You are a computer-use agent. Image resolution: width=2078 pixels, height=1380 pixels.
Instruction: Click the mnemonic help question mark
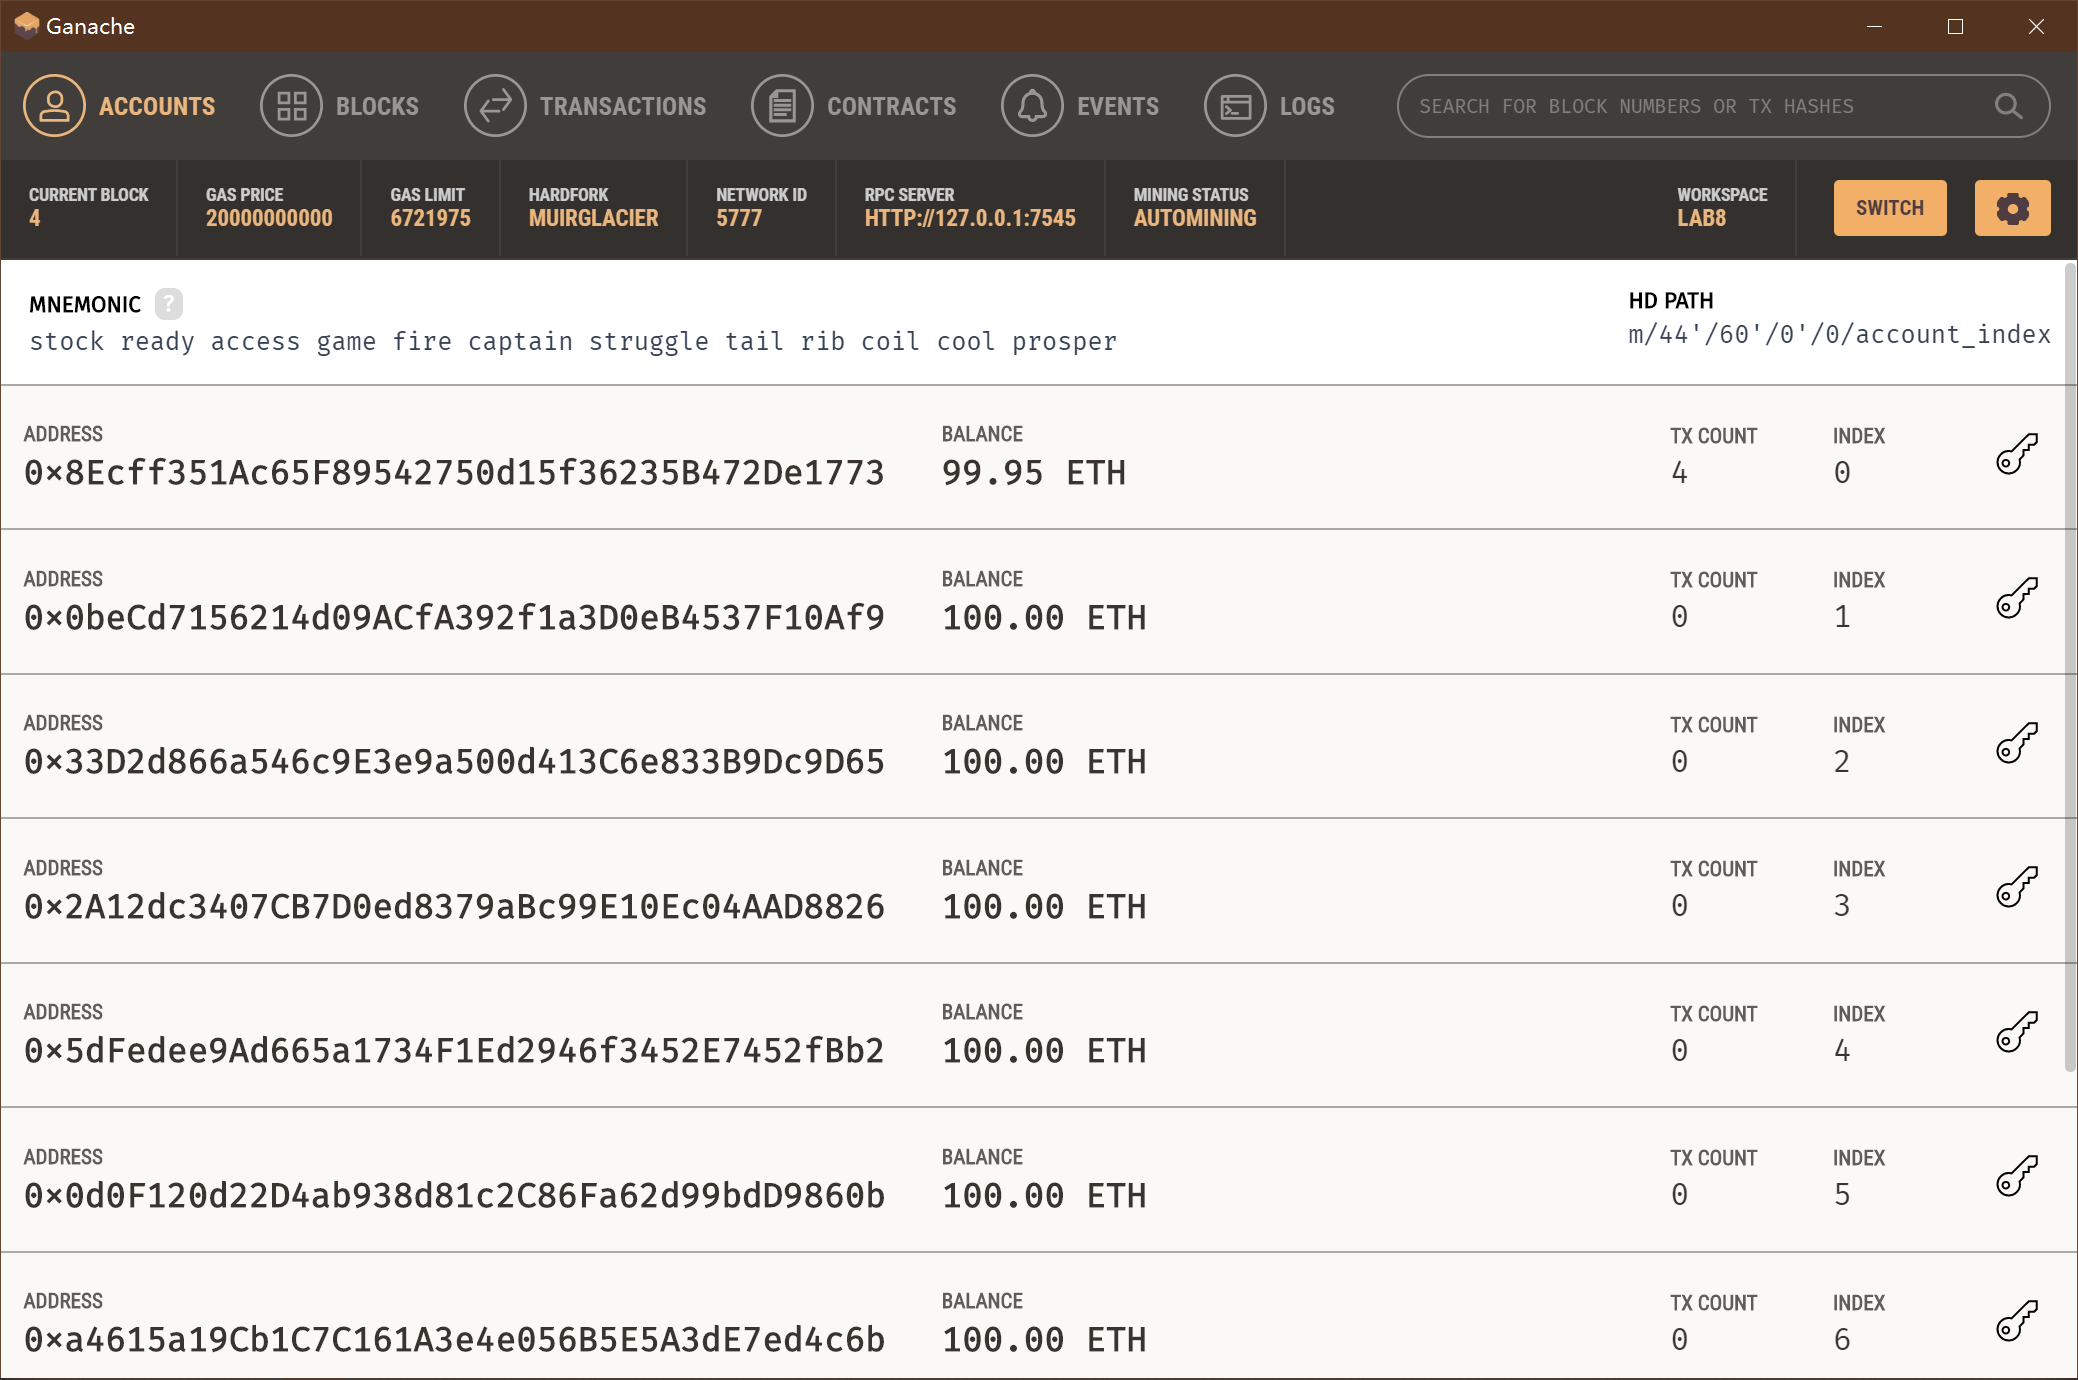point(169,303)
